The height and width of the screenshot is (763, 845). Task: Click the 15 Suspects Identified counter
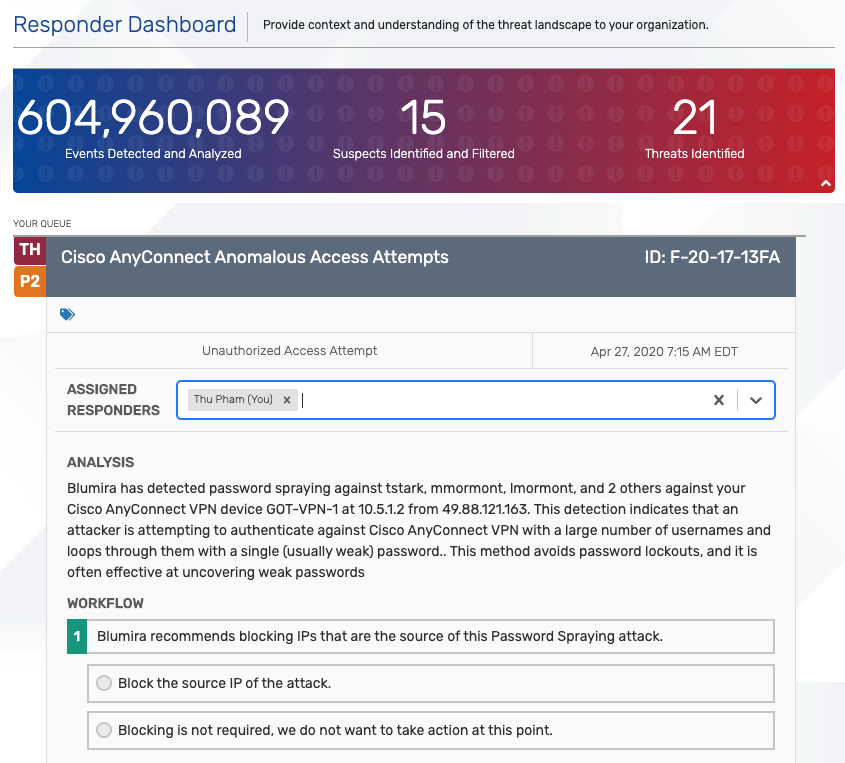point(424,129)
